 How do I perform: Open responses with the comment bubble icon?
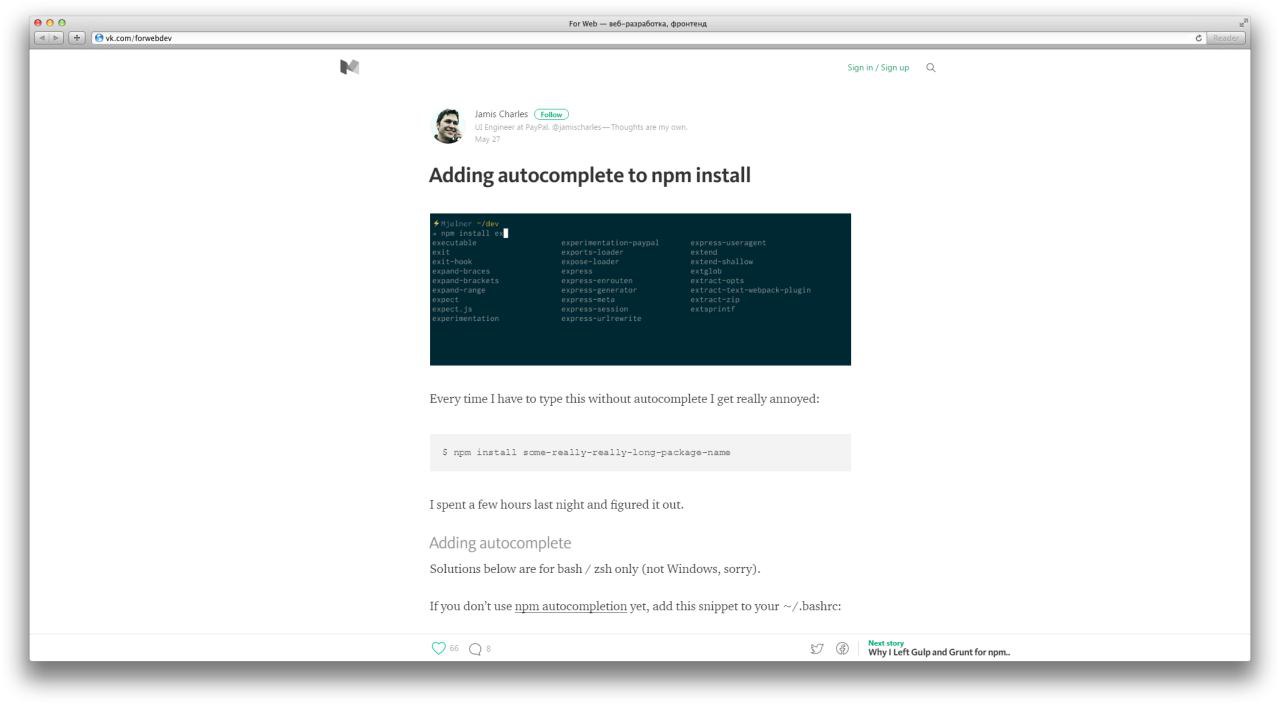[x=475, y=649]
